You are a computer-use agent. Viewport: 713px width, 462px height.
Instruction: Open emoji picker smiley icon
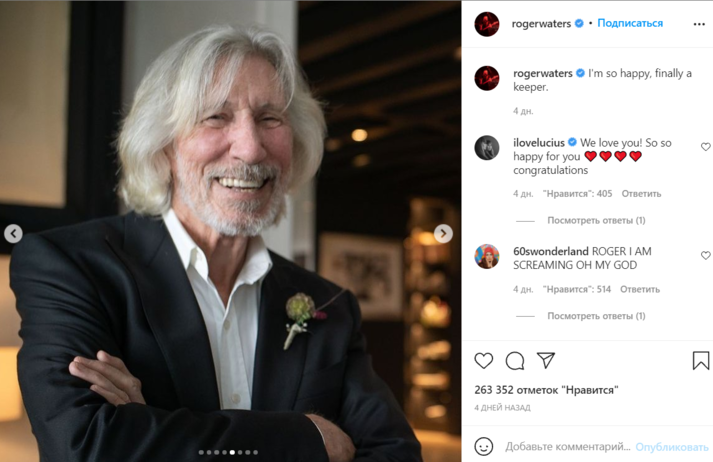point(484,447)
